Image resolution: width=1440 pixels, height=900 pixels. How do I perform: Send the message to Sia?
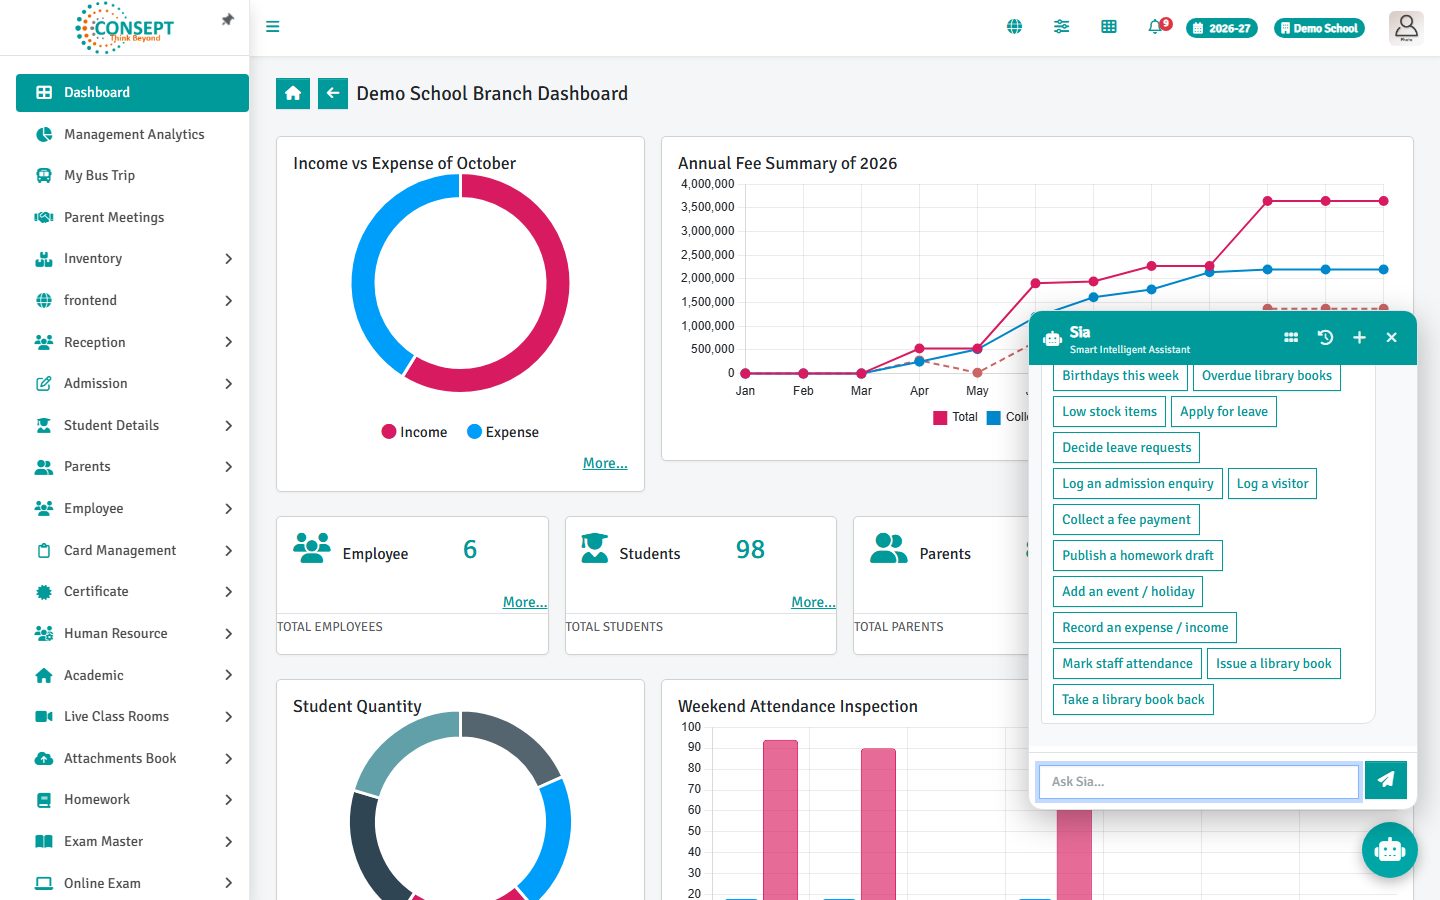point(1386,780)
